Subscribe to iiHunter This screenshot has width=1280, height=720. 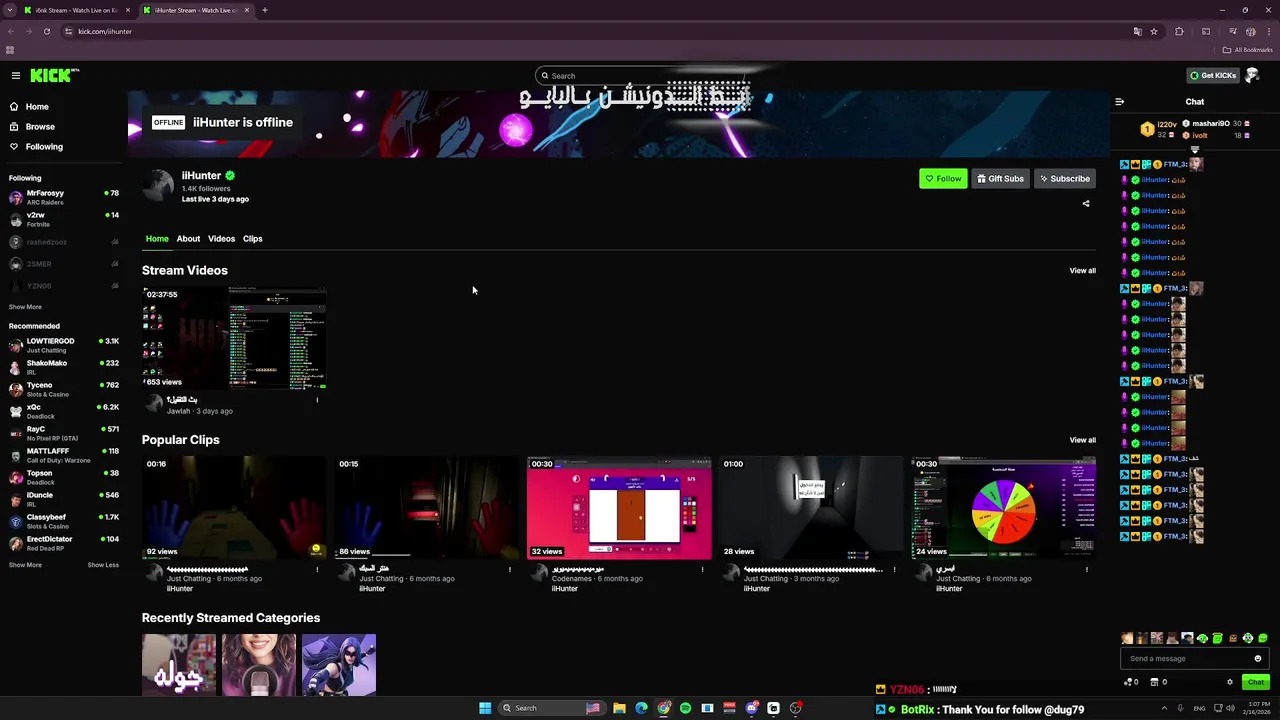tap(1065, 179)
